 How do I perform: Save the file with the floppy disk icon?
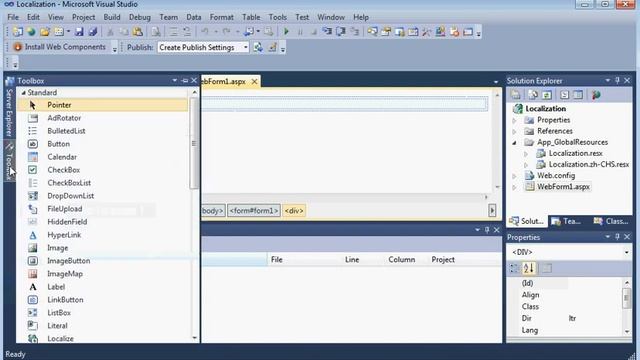click(79, 32)
